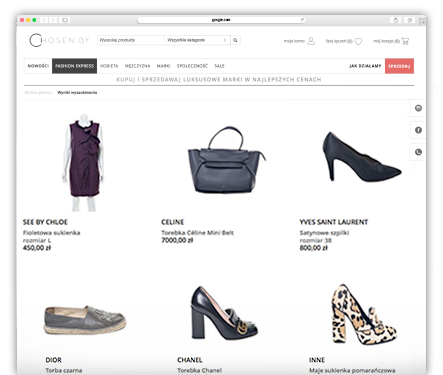Image resolution: width=443 pixels, height=375 pixels.
Task: Open the black block-heel loafer image
Action: click(x=224, y=314)
